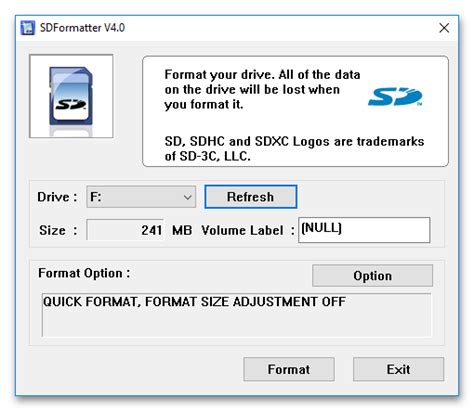474x411 pixels.
Task: Click the QUICK FORMAT option text box
Action: (x=237, y=315)
